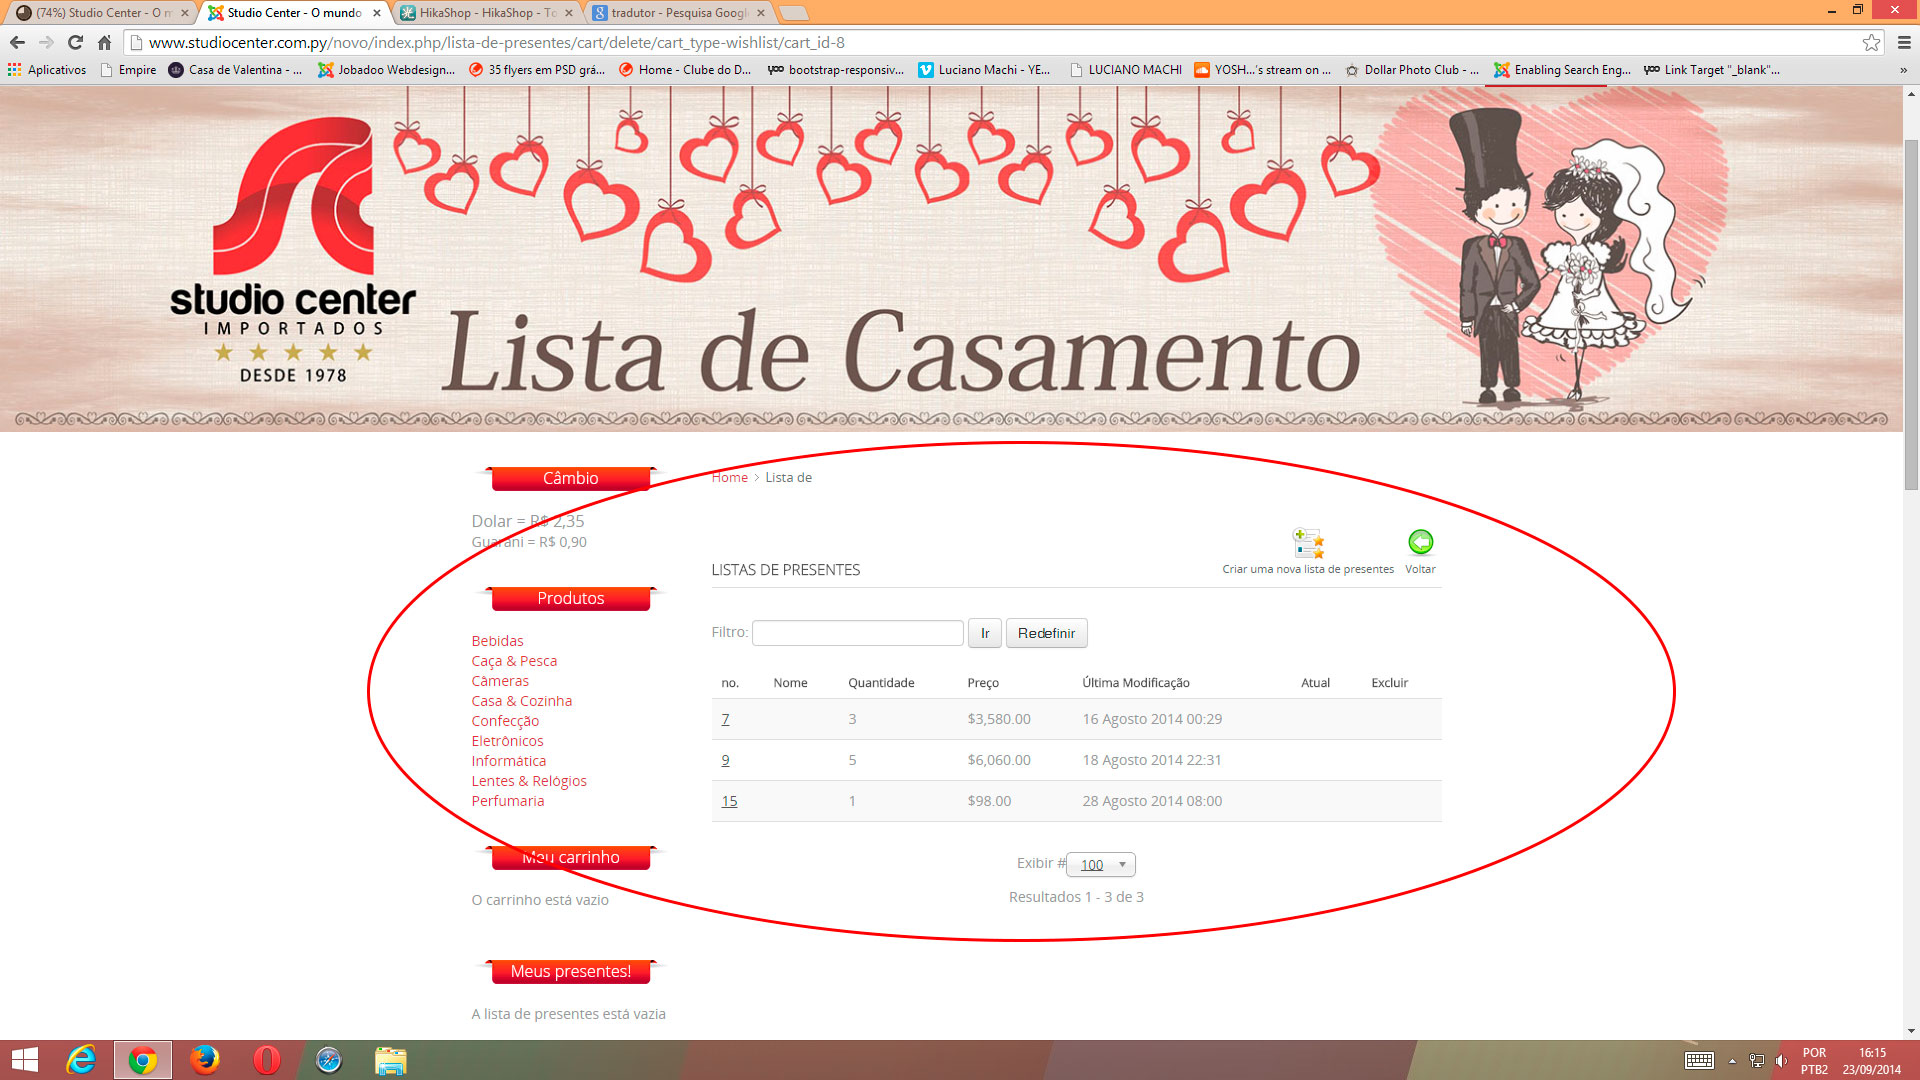Open the Caça & Pesca category
This screenshot has height=1080, width=1920.
click(514, 661)
